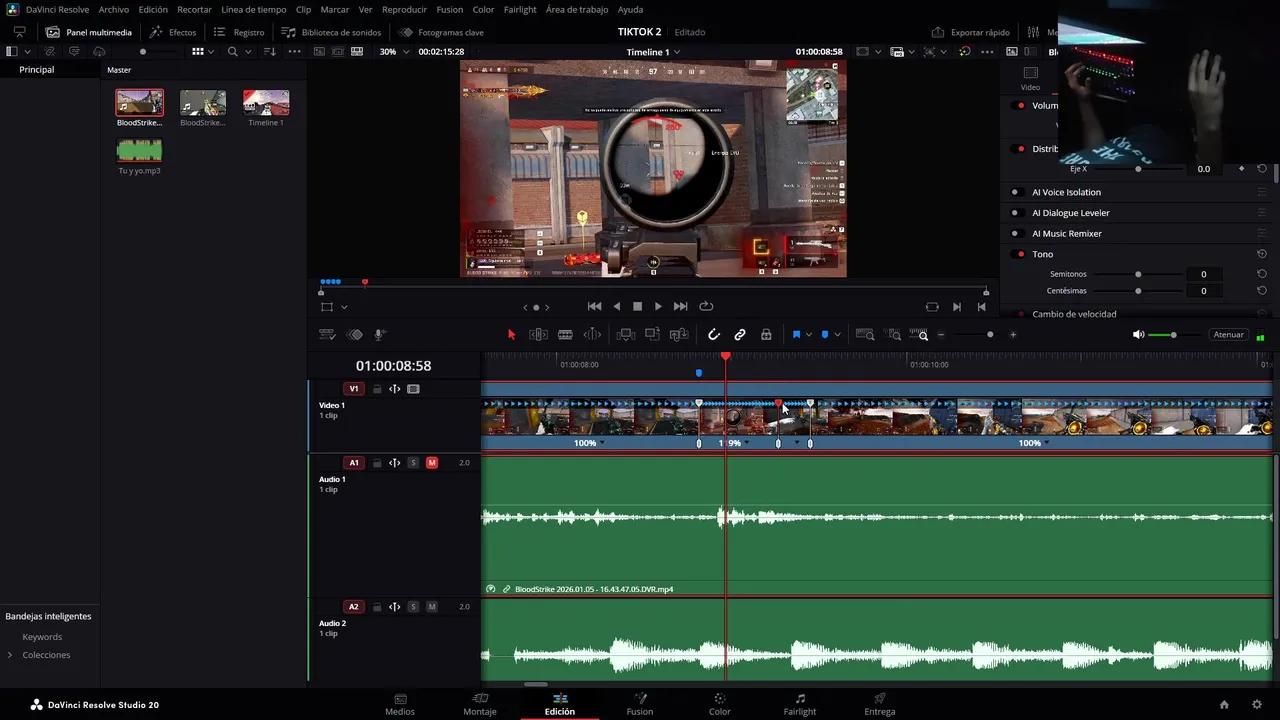Open the marker color dropdown arrow

point(837,335)
